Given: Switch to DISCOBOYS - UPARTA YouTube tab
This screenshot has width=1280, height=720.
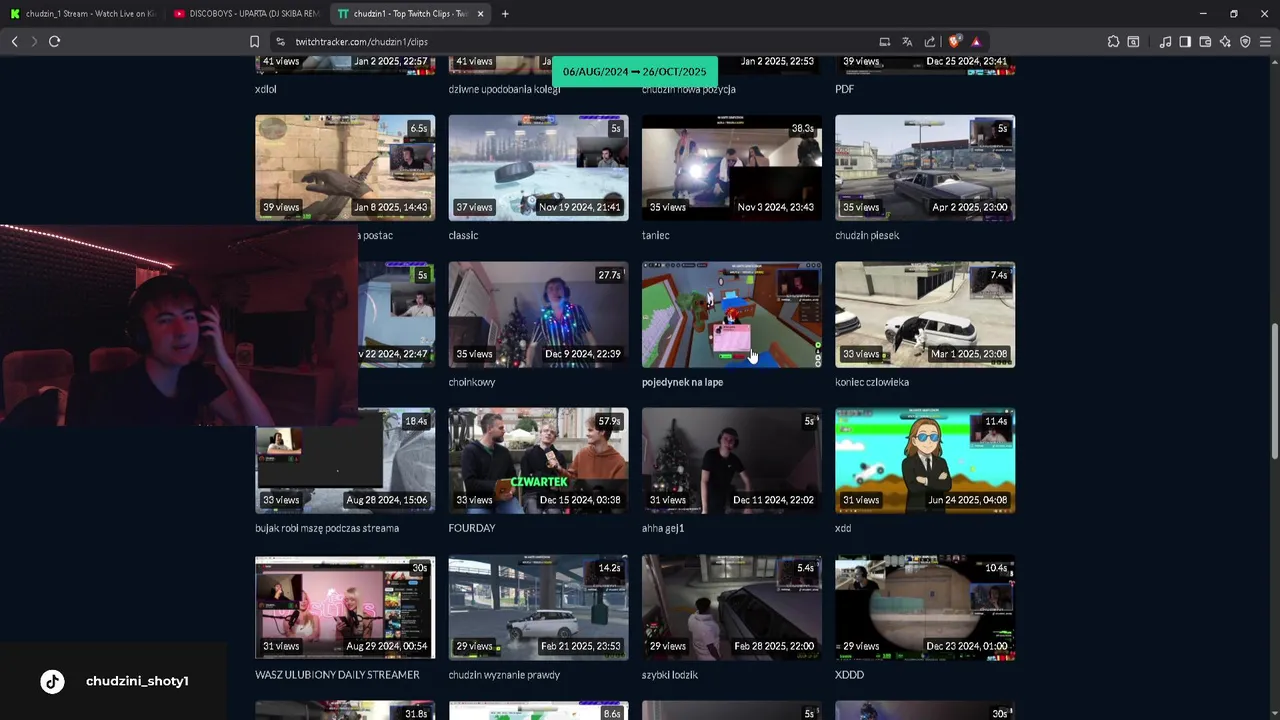Looking at the screenshot, I should click(x=245, y=14).
